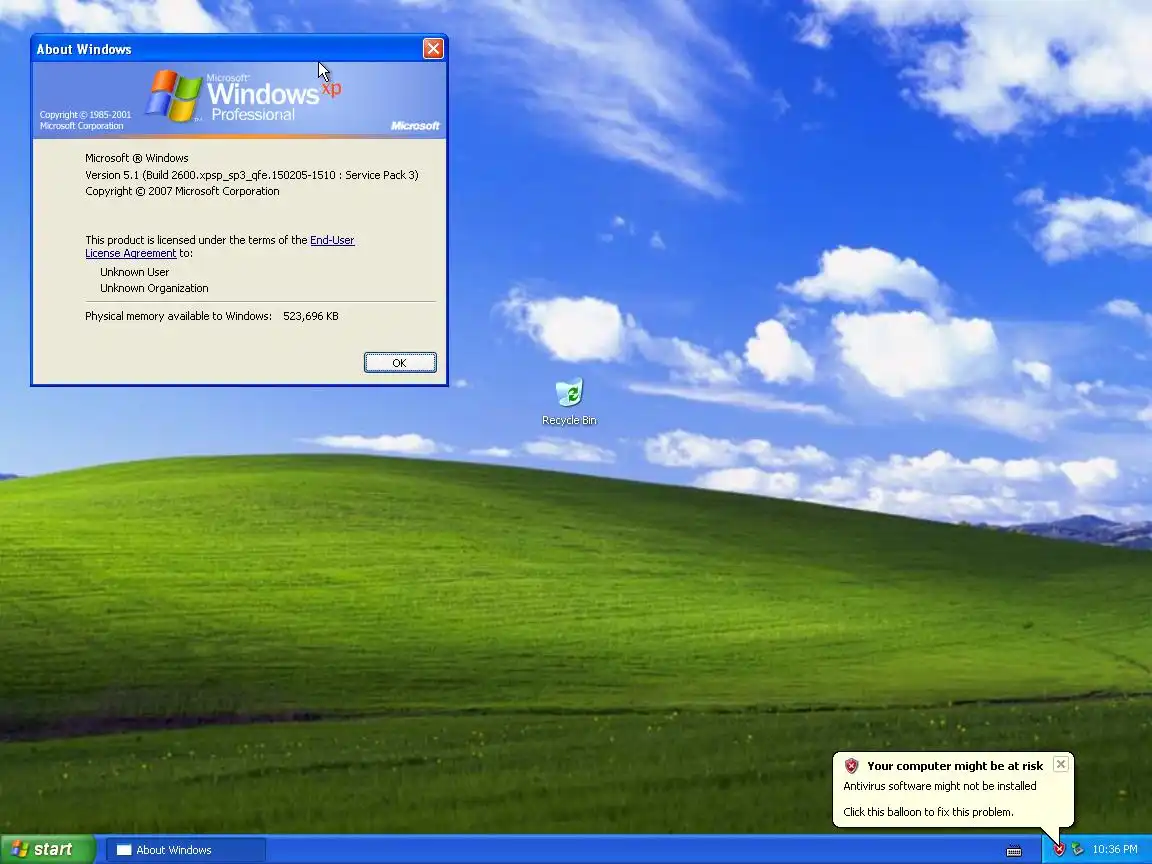Click the 'Unknown Organization' text
Image resolution: width=1152 pixels, height=864 pixels.
pyautogui.click(x=154, y=288)
